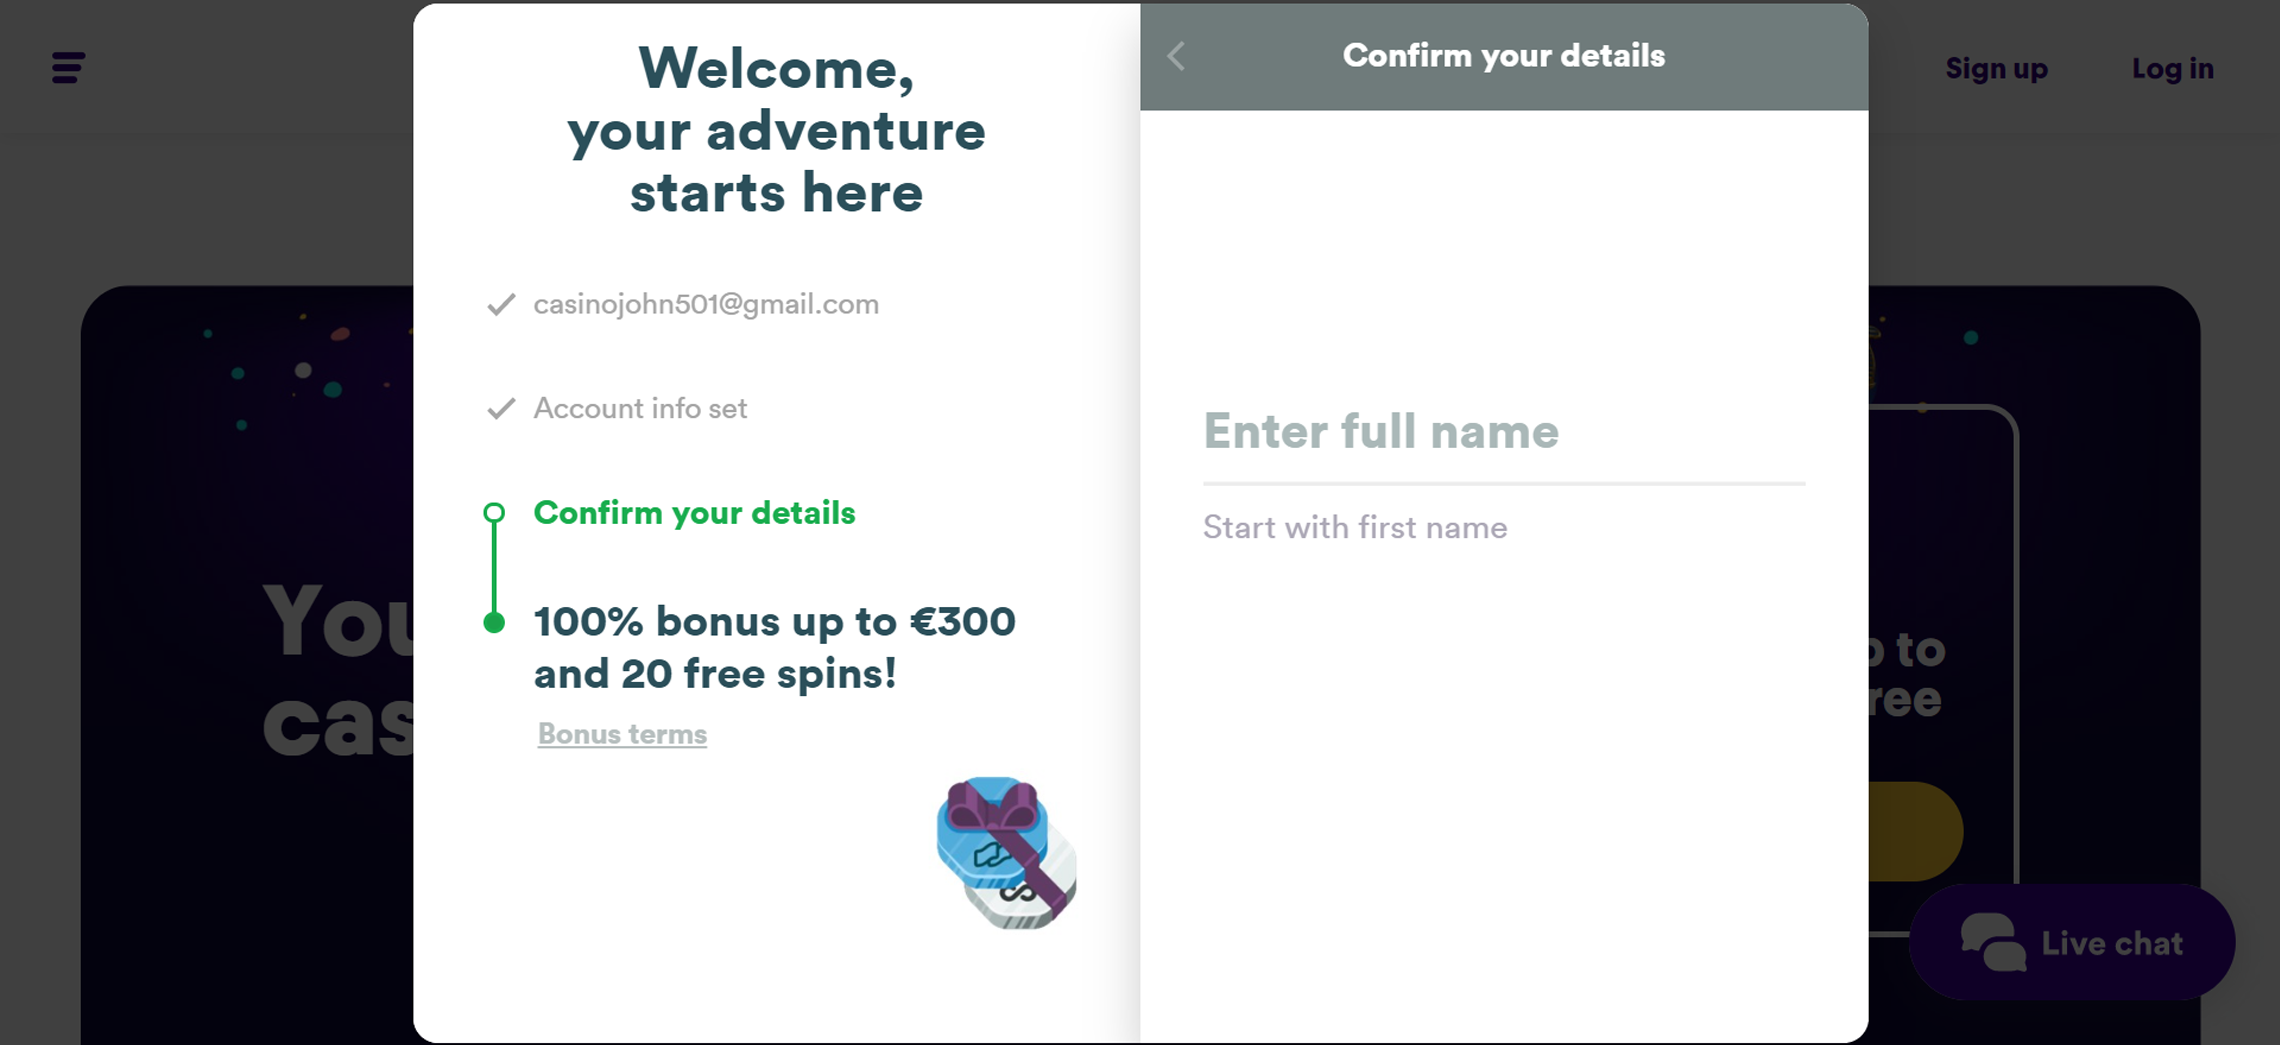Open the Live chat button
This screenshot has width=2280, height=1045.
[2072, 942]
